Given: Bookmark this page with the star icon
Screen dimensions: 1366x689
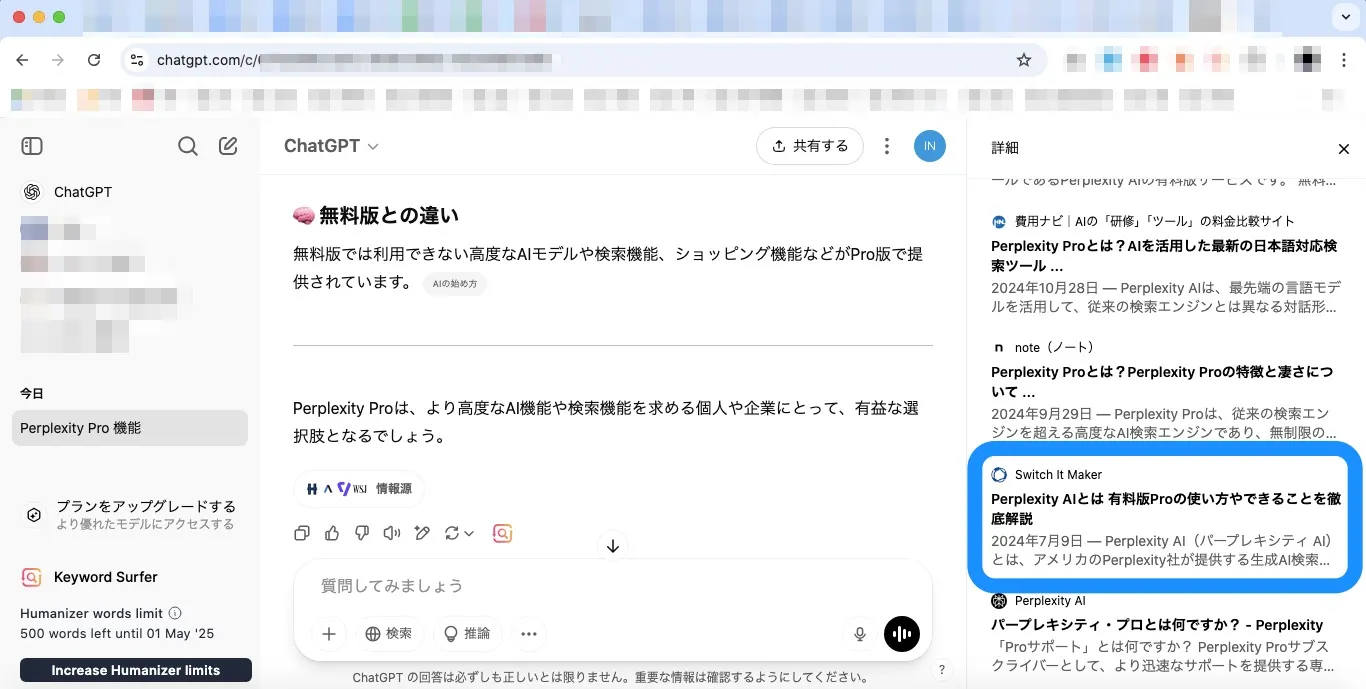Looking at the screenshot, I should pos(1023,60).
